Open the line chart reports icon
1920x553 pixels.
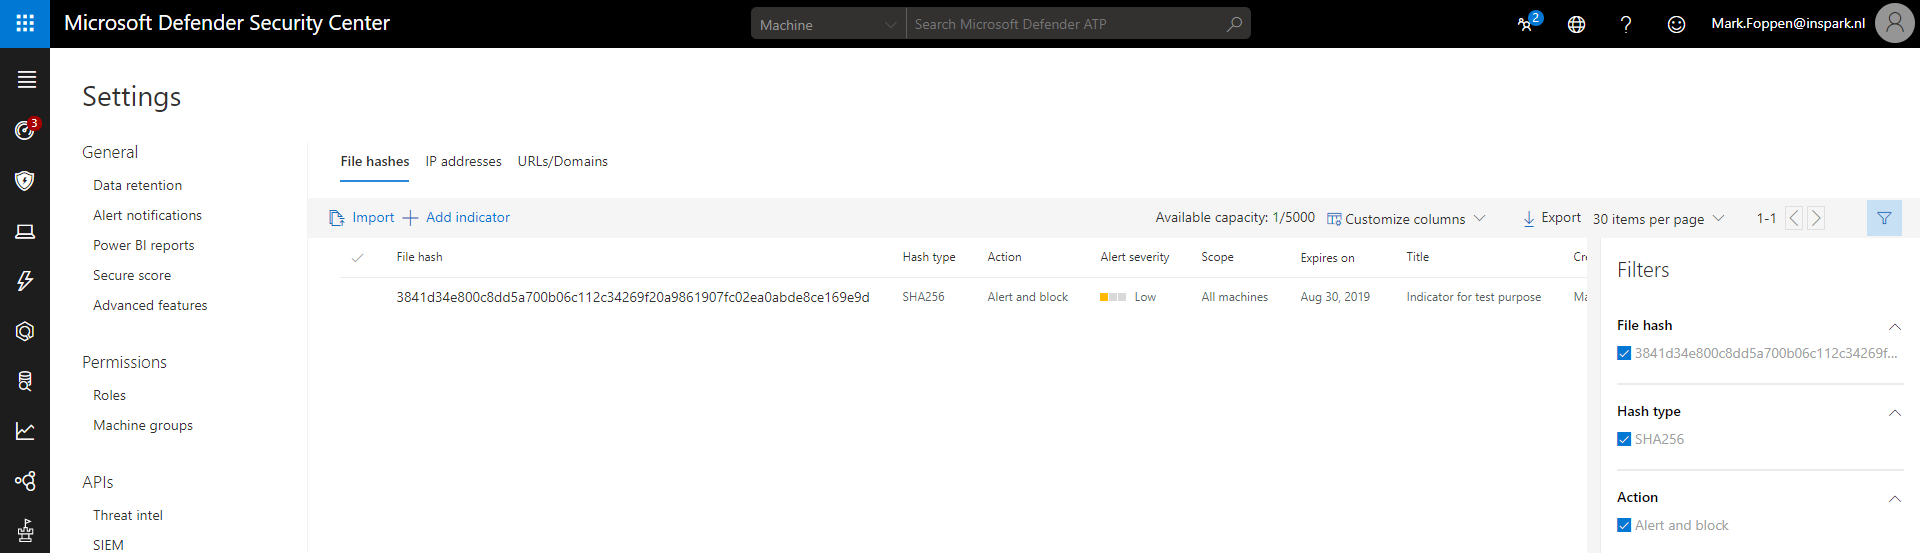click(x=25, y=431)
